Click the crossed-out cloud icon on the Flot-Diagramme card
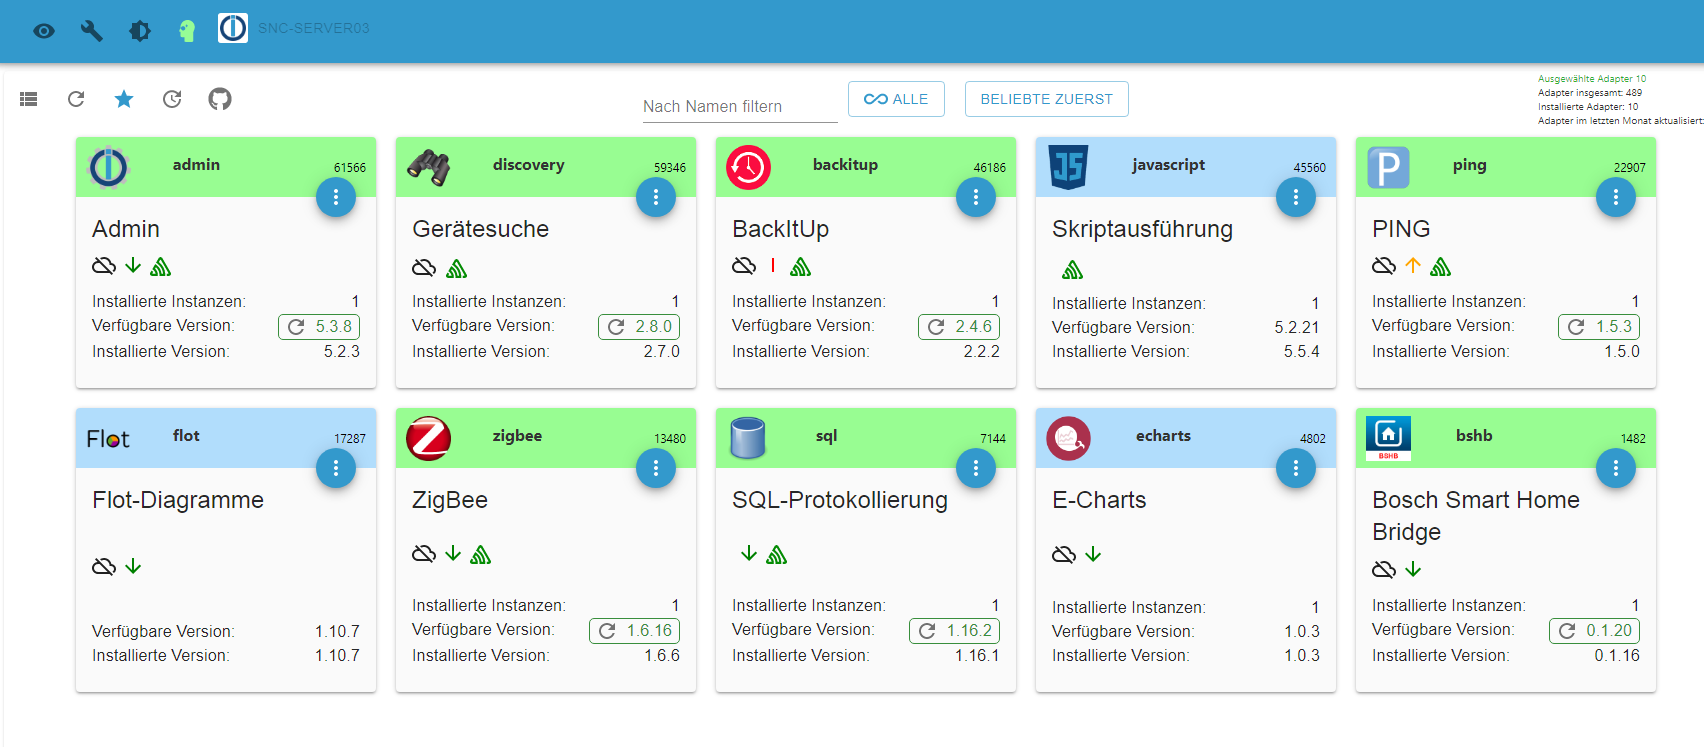This screenshot has width=1704, height=747. [x=104, y=567]
